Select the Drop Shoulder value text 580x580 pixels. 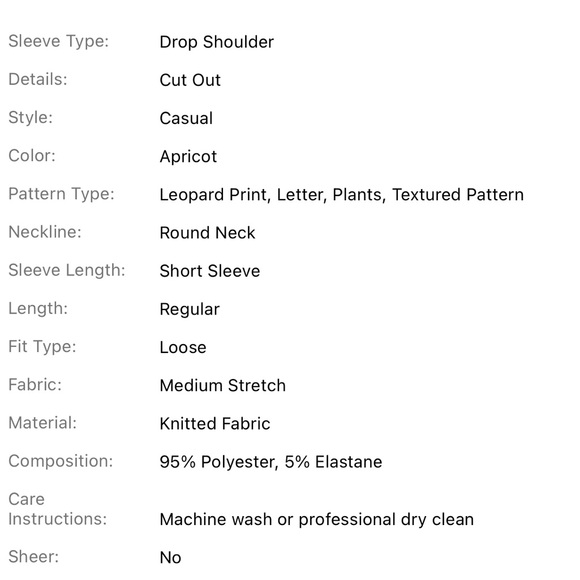217,42
